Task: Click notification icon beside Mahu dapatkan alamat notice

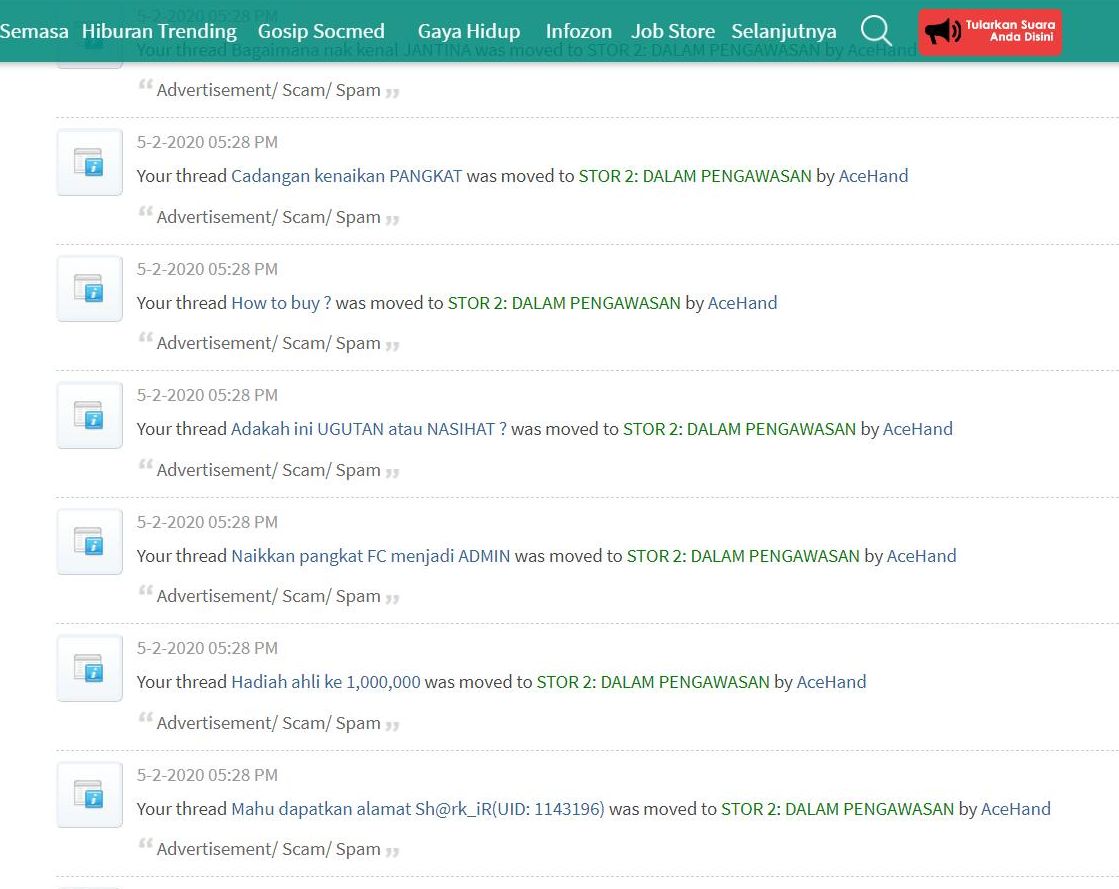Action: coord(89,795)
